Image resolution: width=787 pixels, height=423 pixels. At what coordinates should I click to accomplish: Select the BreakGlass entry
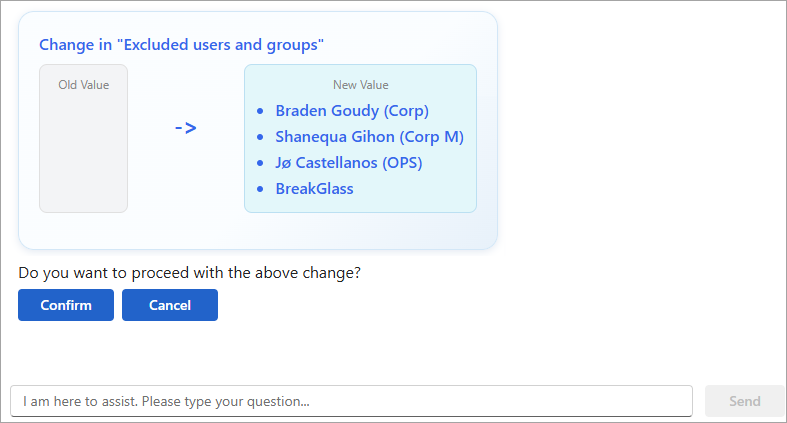click(314, 189)
